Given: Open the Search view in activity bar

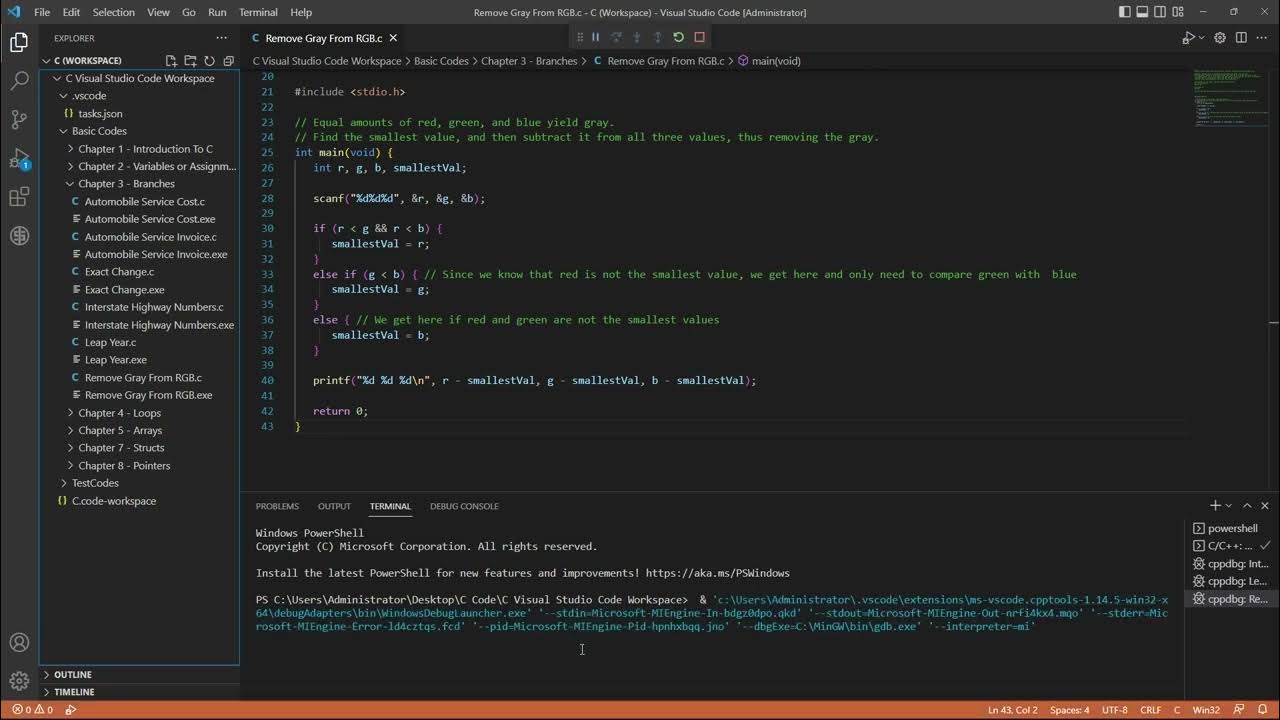Looking at the screenshot, I should point(19,81).
